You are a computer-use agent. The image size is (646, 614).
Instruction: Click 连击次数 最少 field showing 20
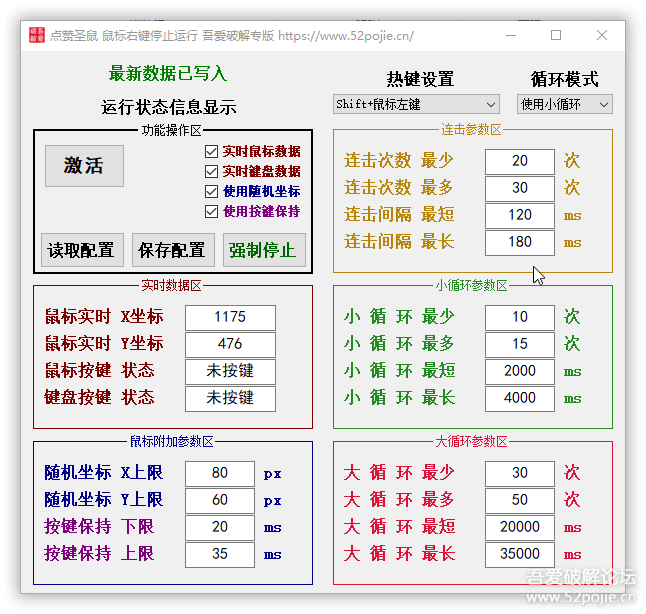click(x=520, y=161)
